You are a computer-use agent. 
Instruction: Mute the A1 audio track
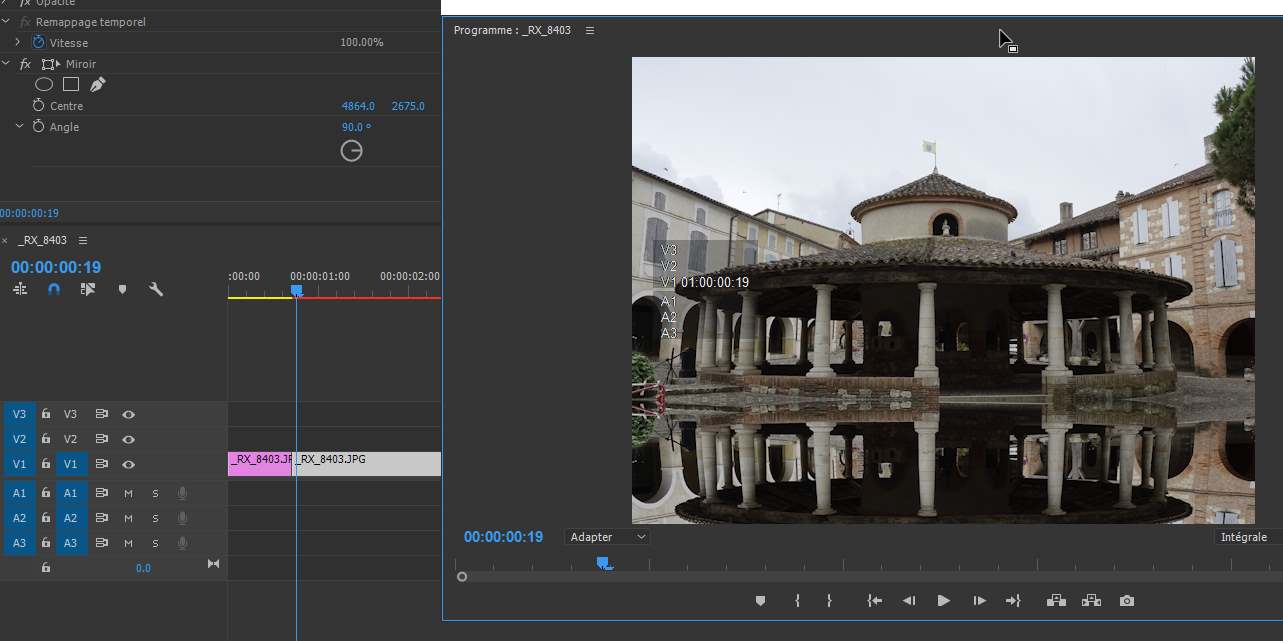click(x=128, y=493)
